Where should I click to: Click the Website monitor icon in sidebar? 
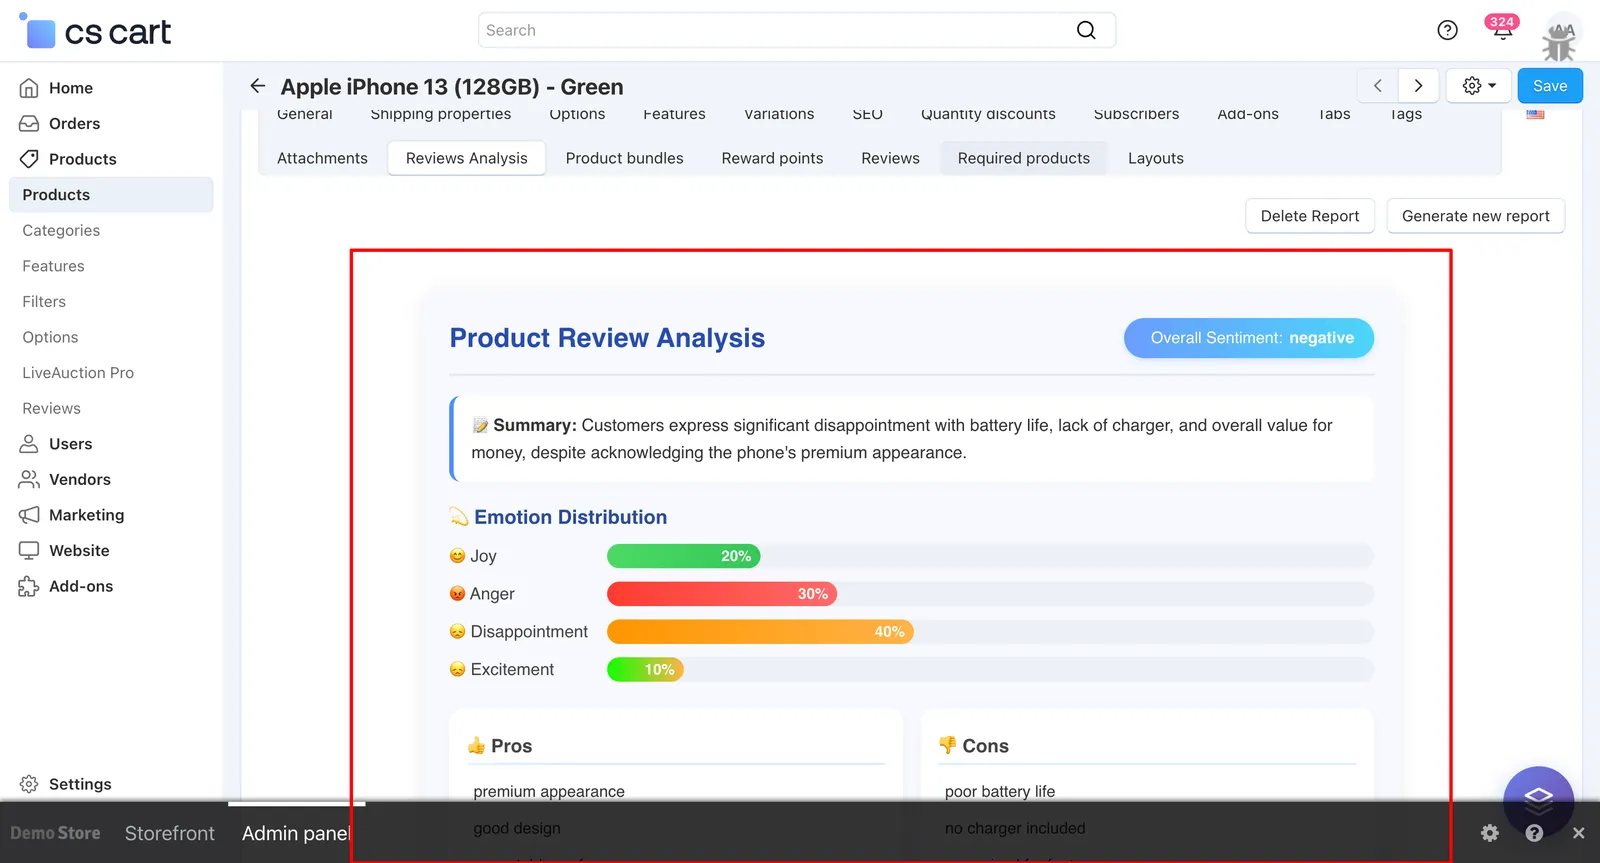point(29,551)
